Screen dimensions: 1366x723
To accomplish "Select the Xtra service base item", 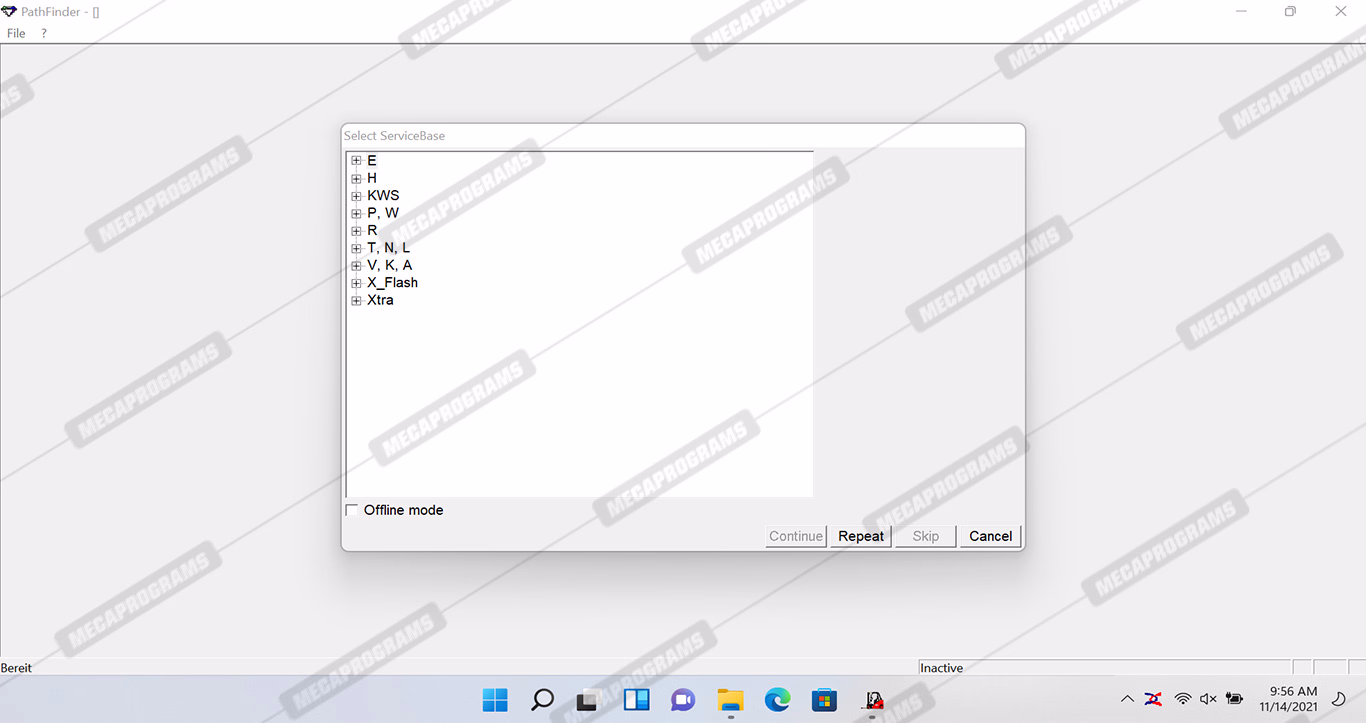I will click(x=380, y=300).
